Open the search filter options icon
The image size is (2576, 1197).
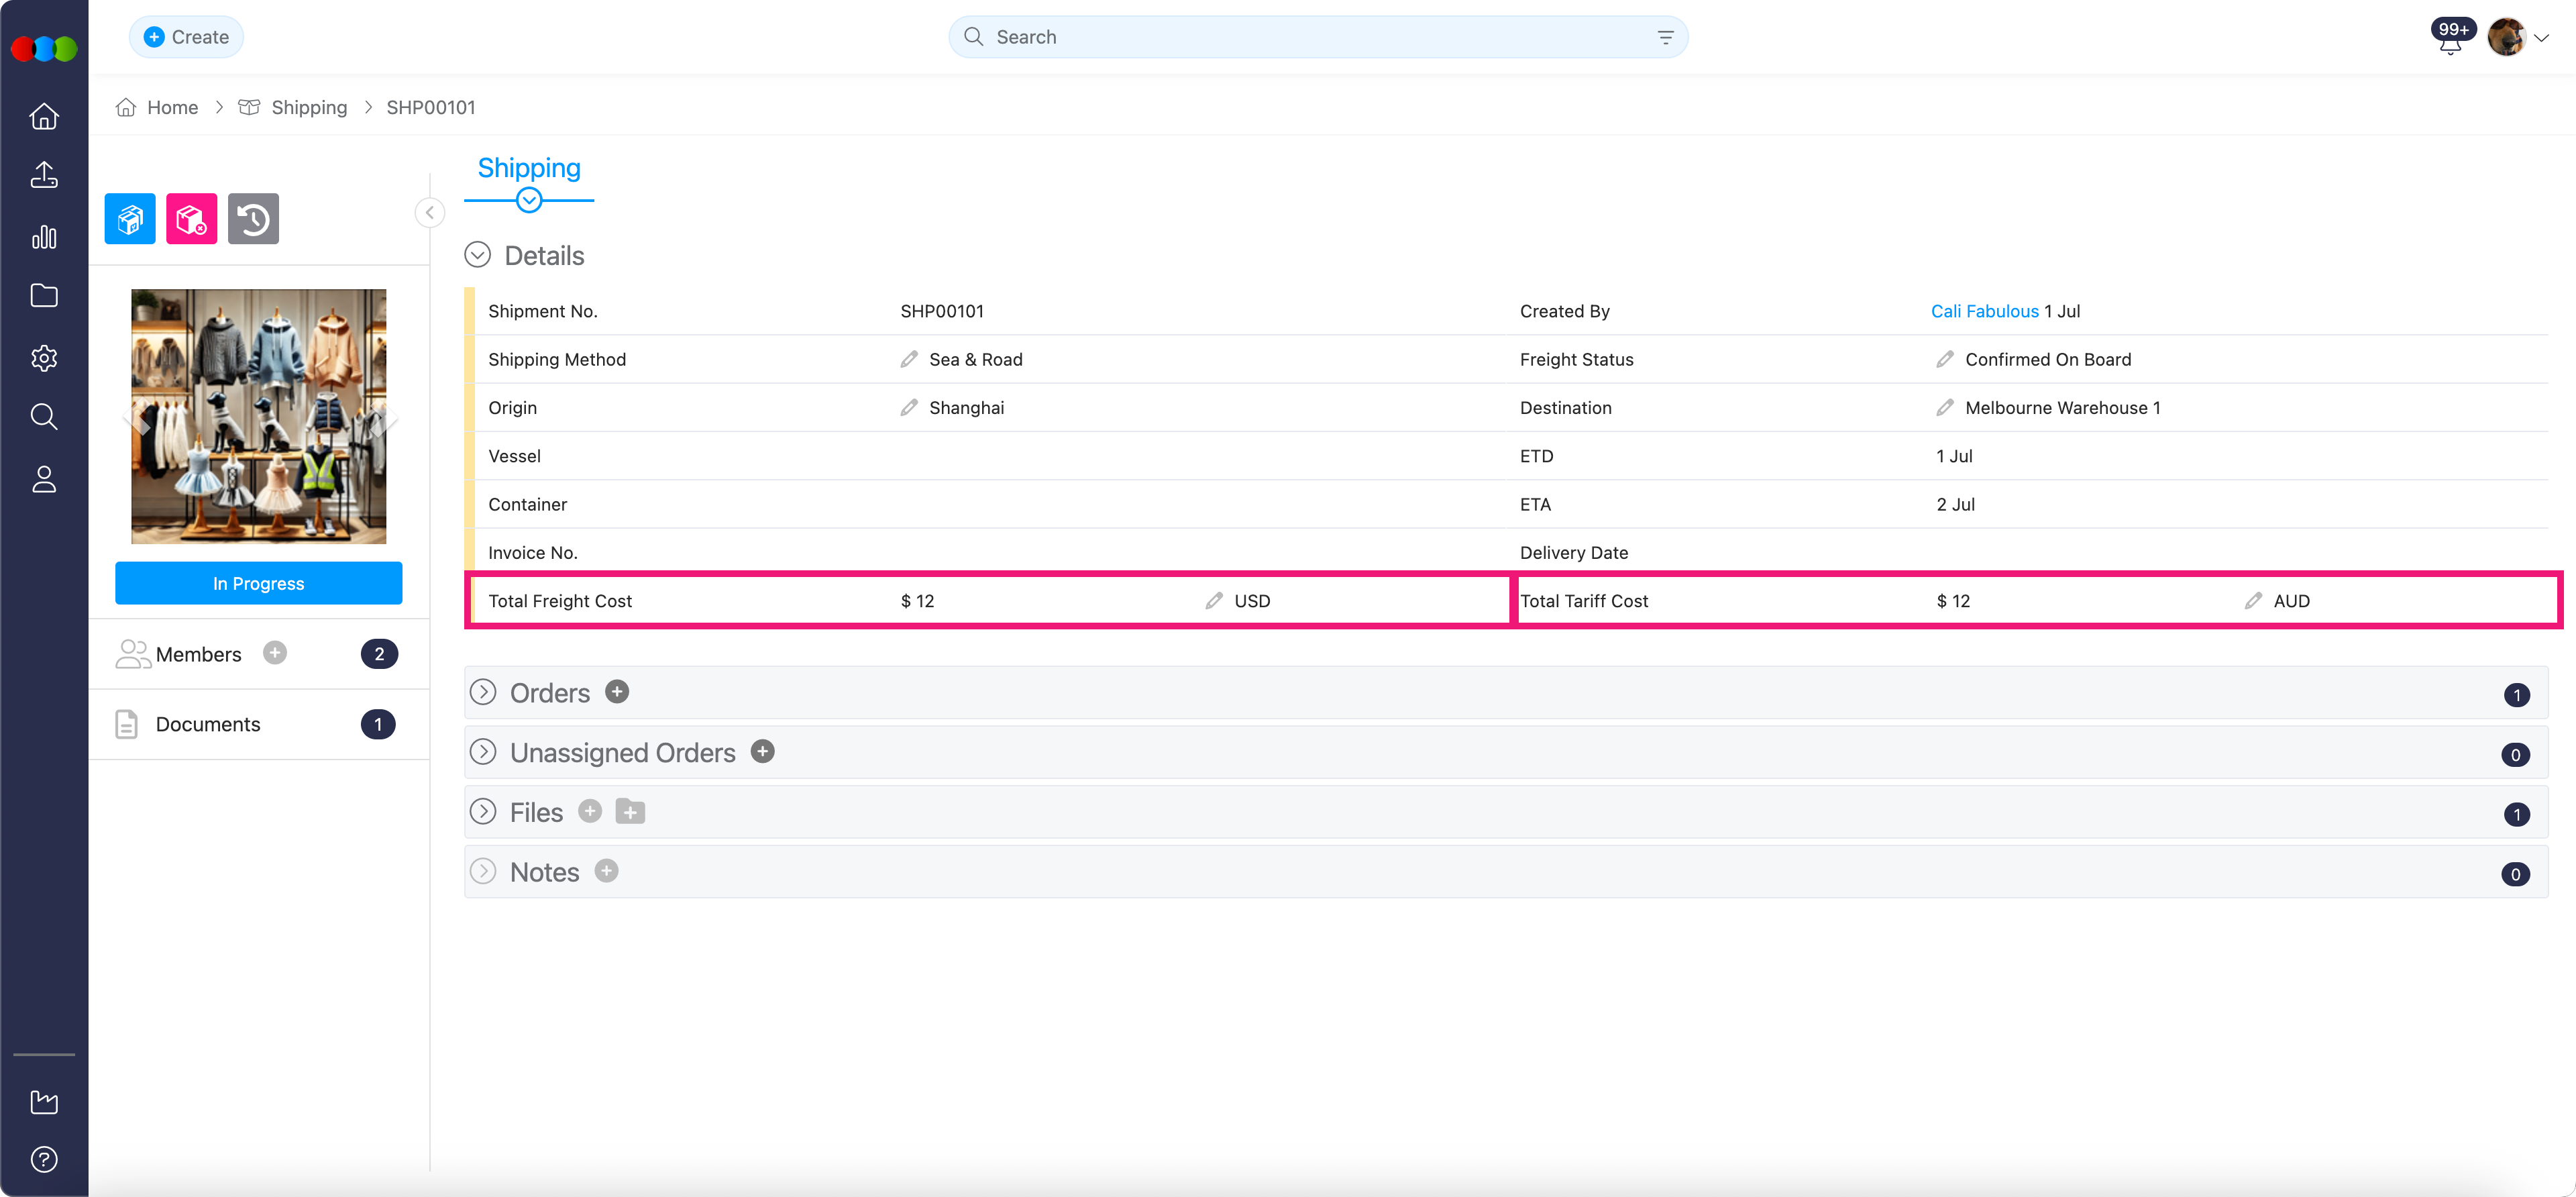click(x=1665, y=37)
